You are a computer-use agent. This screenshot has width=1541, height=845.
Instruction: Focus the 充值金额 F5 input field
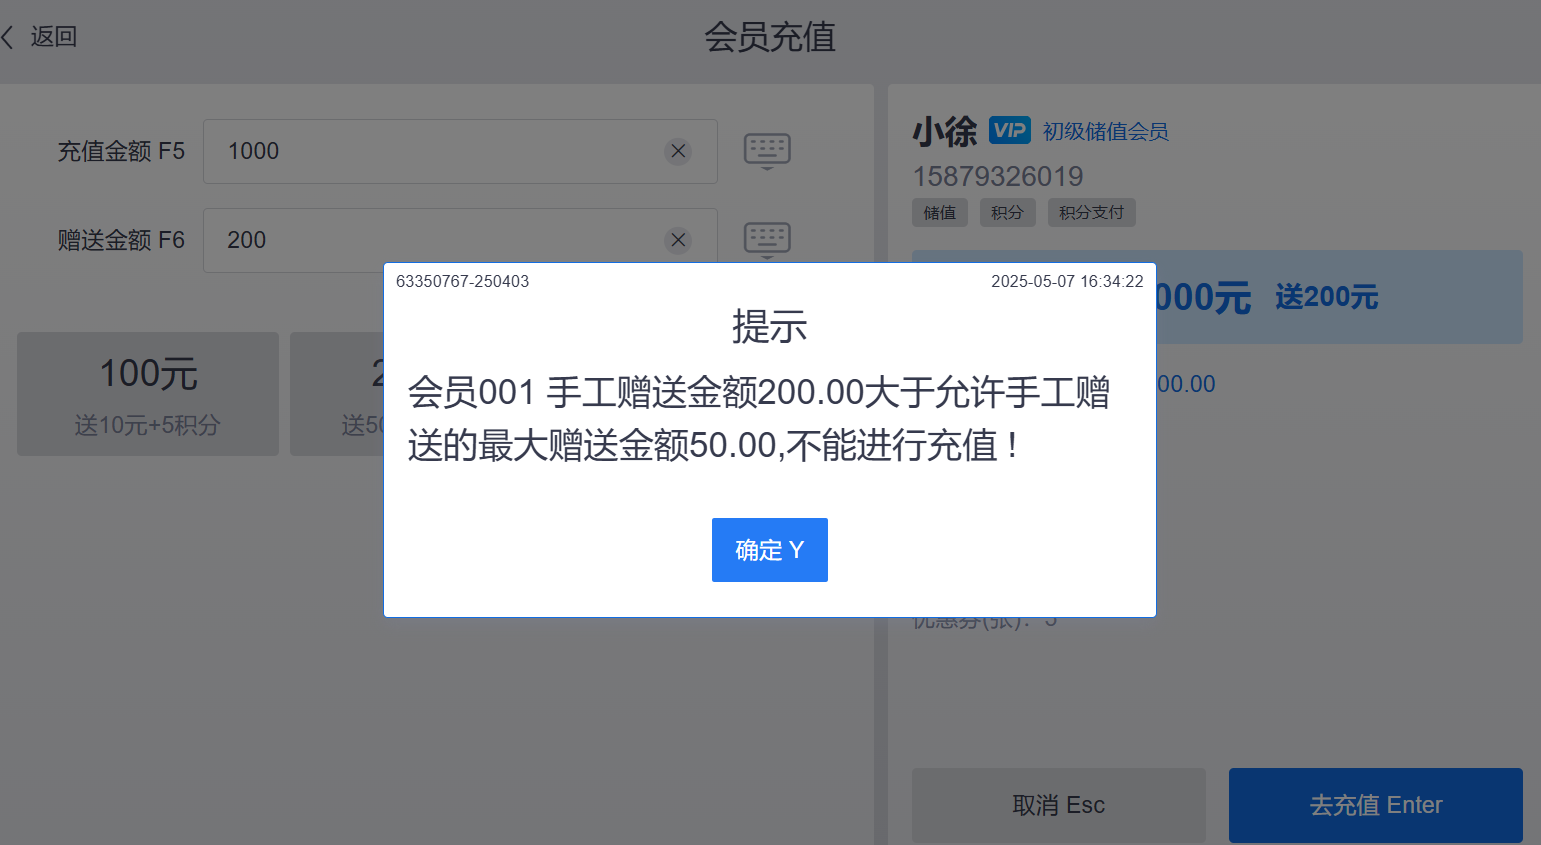click(460, 151)
